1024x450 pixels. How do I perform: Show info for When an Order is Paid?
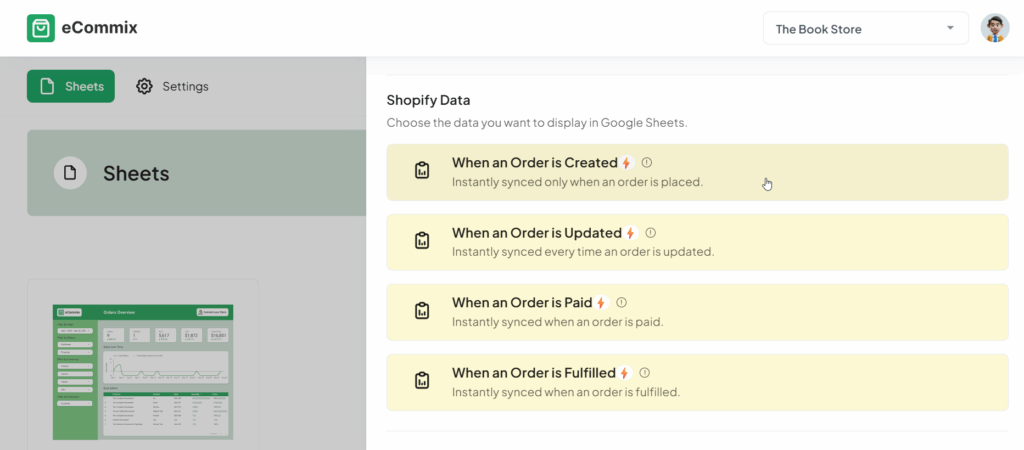coord(622,302)
